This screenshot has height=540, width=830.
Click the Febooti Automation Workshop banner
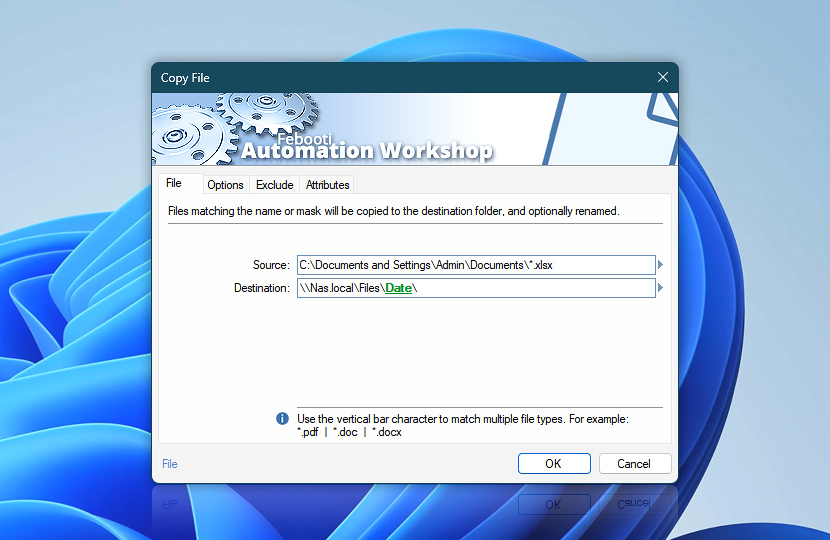pos(414,129)
